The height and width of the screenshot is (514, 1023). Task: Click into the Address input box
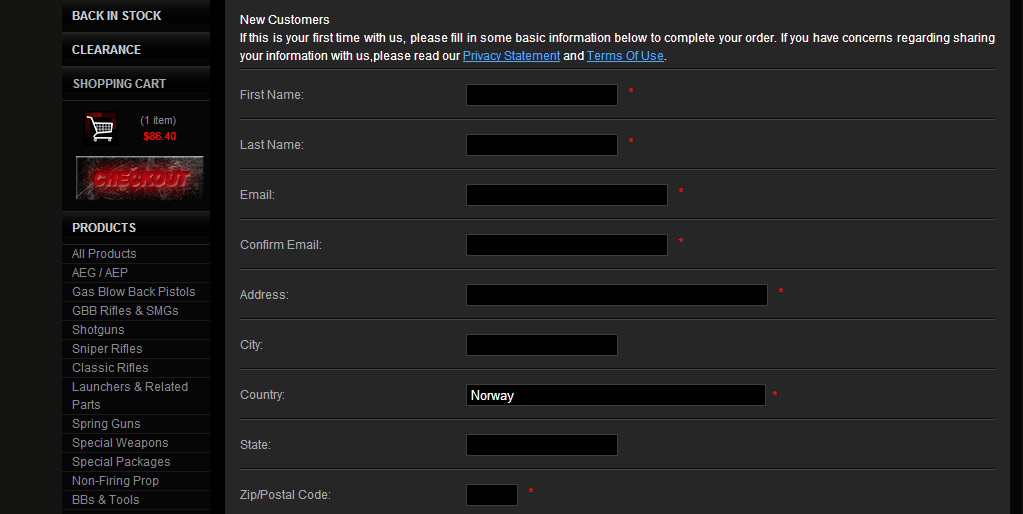pos(617,295)
